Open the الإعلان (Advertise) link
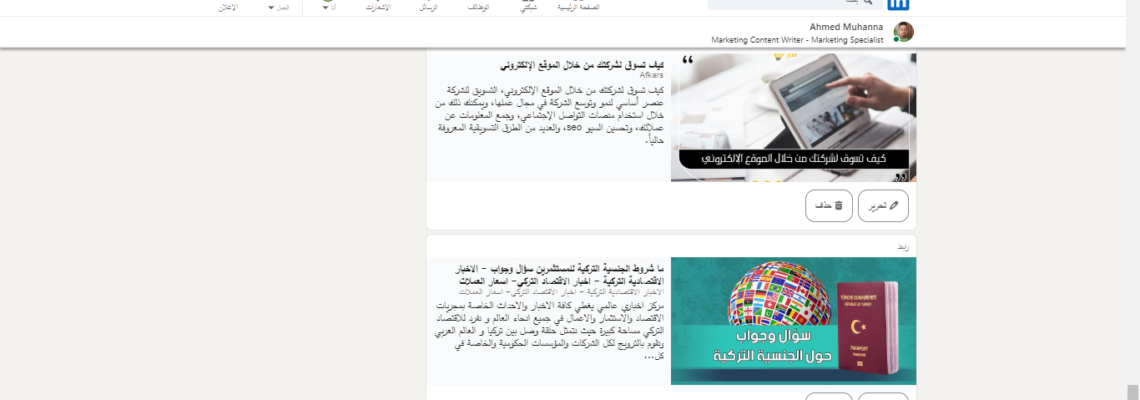1140x400 pixels. pyautogui.click(x=229, y=7)
